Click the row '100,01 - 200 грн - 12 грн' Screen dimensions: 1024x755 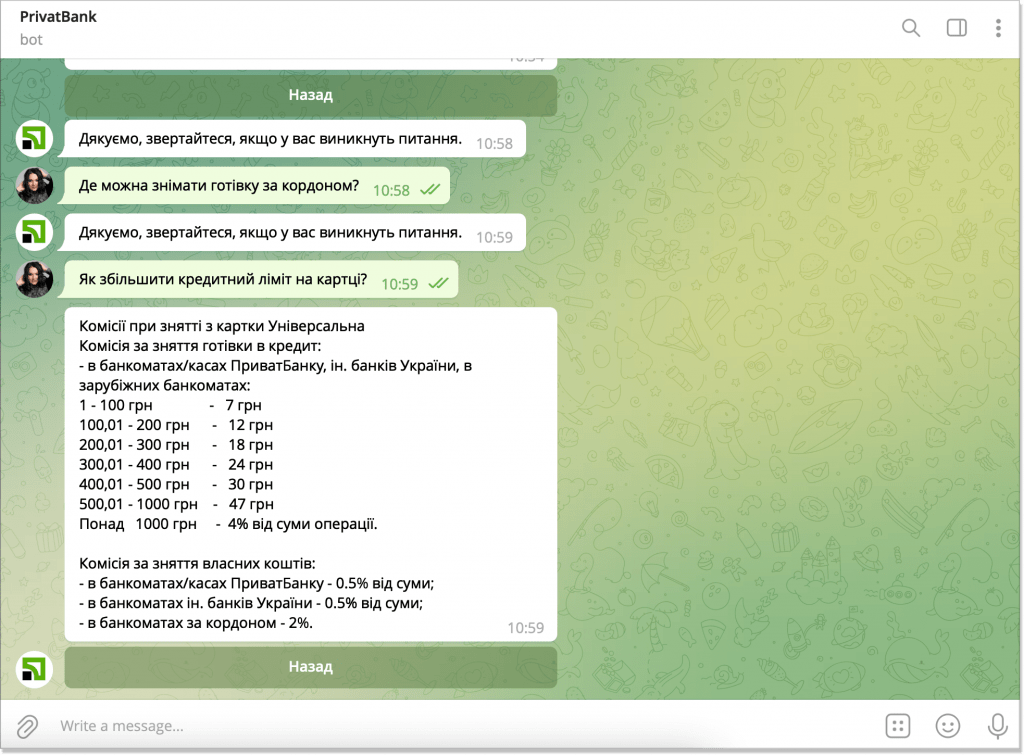coord(176,425)
